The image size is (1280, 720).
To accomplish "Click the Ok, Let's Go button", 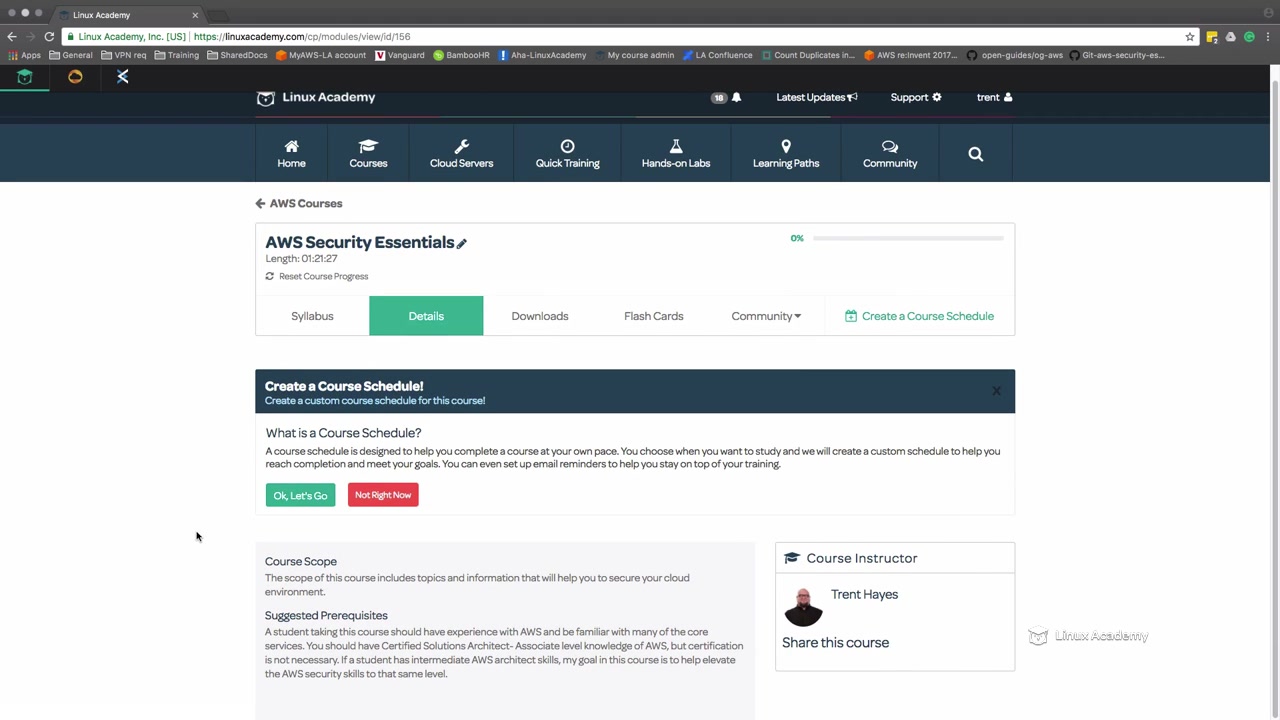I will click(x=300, y=495).
